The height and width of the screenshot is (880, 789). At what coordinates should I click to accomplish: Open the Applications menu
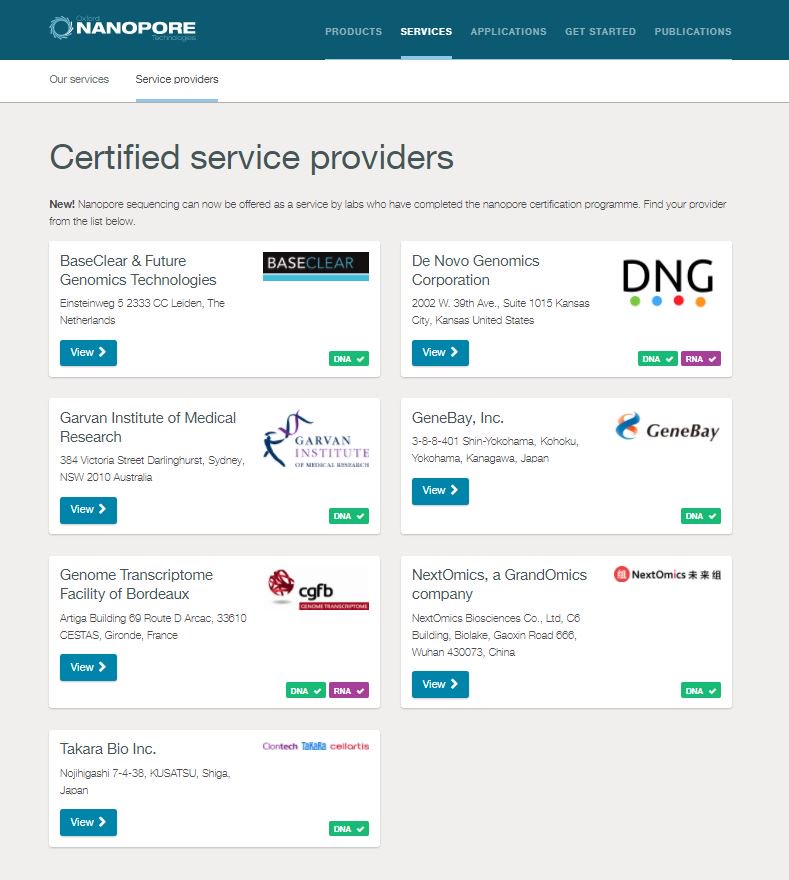click(508, 31)
